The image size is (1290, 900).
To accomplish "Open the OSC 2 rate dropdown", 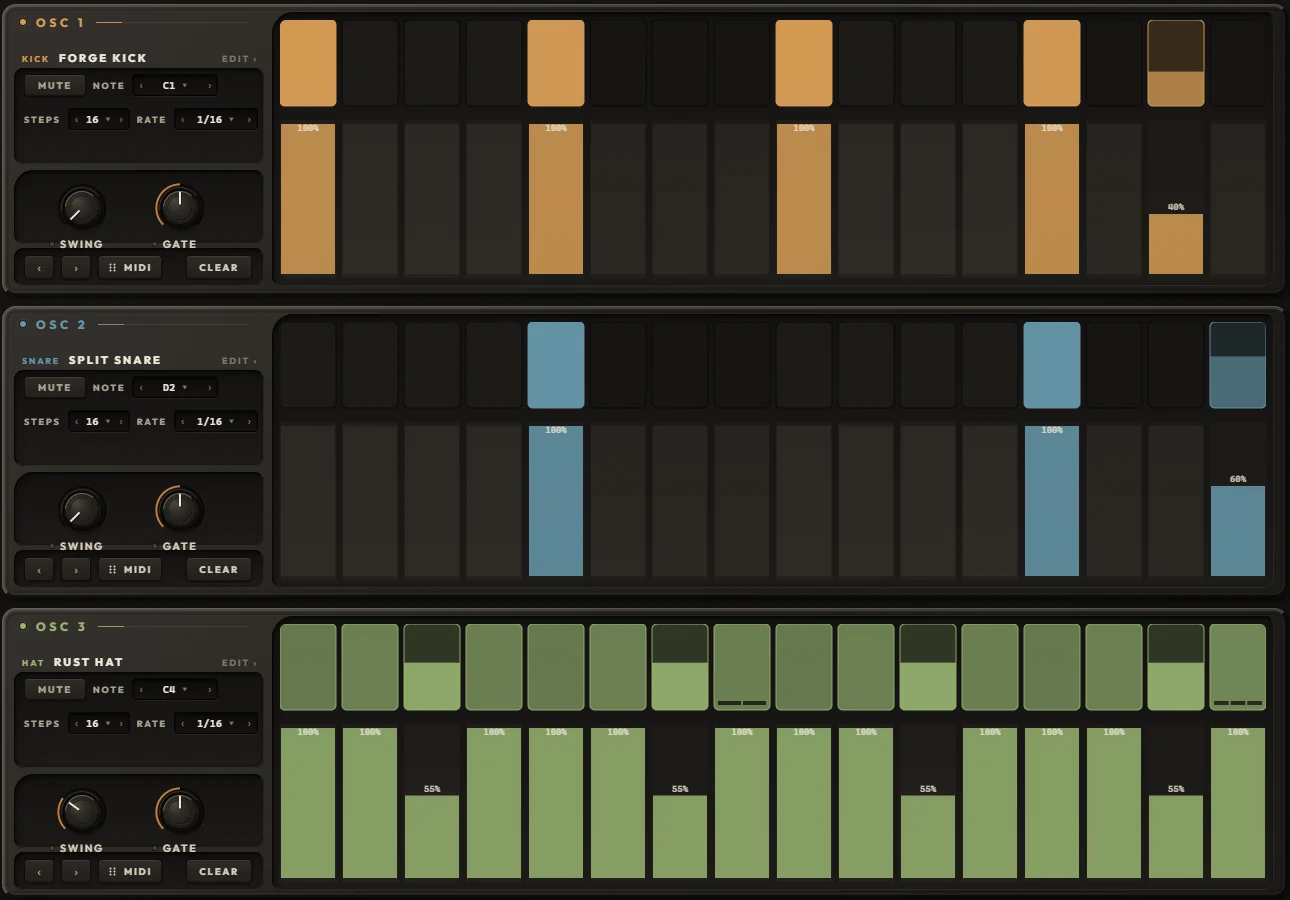I will [216, 422].
